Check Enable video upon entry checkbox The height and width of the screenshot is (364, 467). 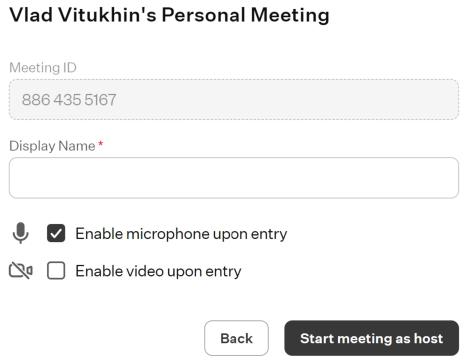point(56,270)
